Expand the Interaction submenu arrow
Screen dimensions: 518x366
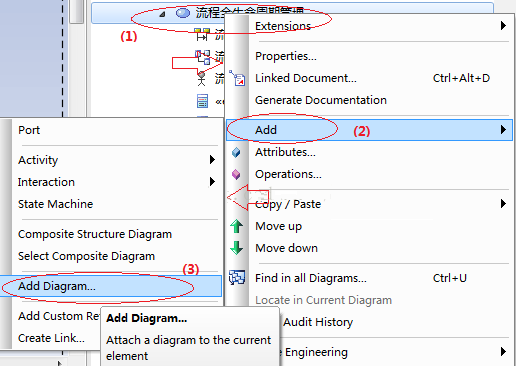click(212, 182)
